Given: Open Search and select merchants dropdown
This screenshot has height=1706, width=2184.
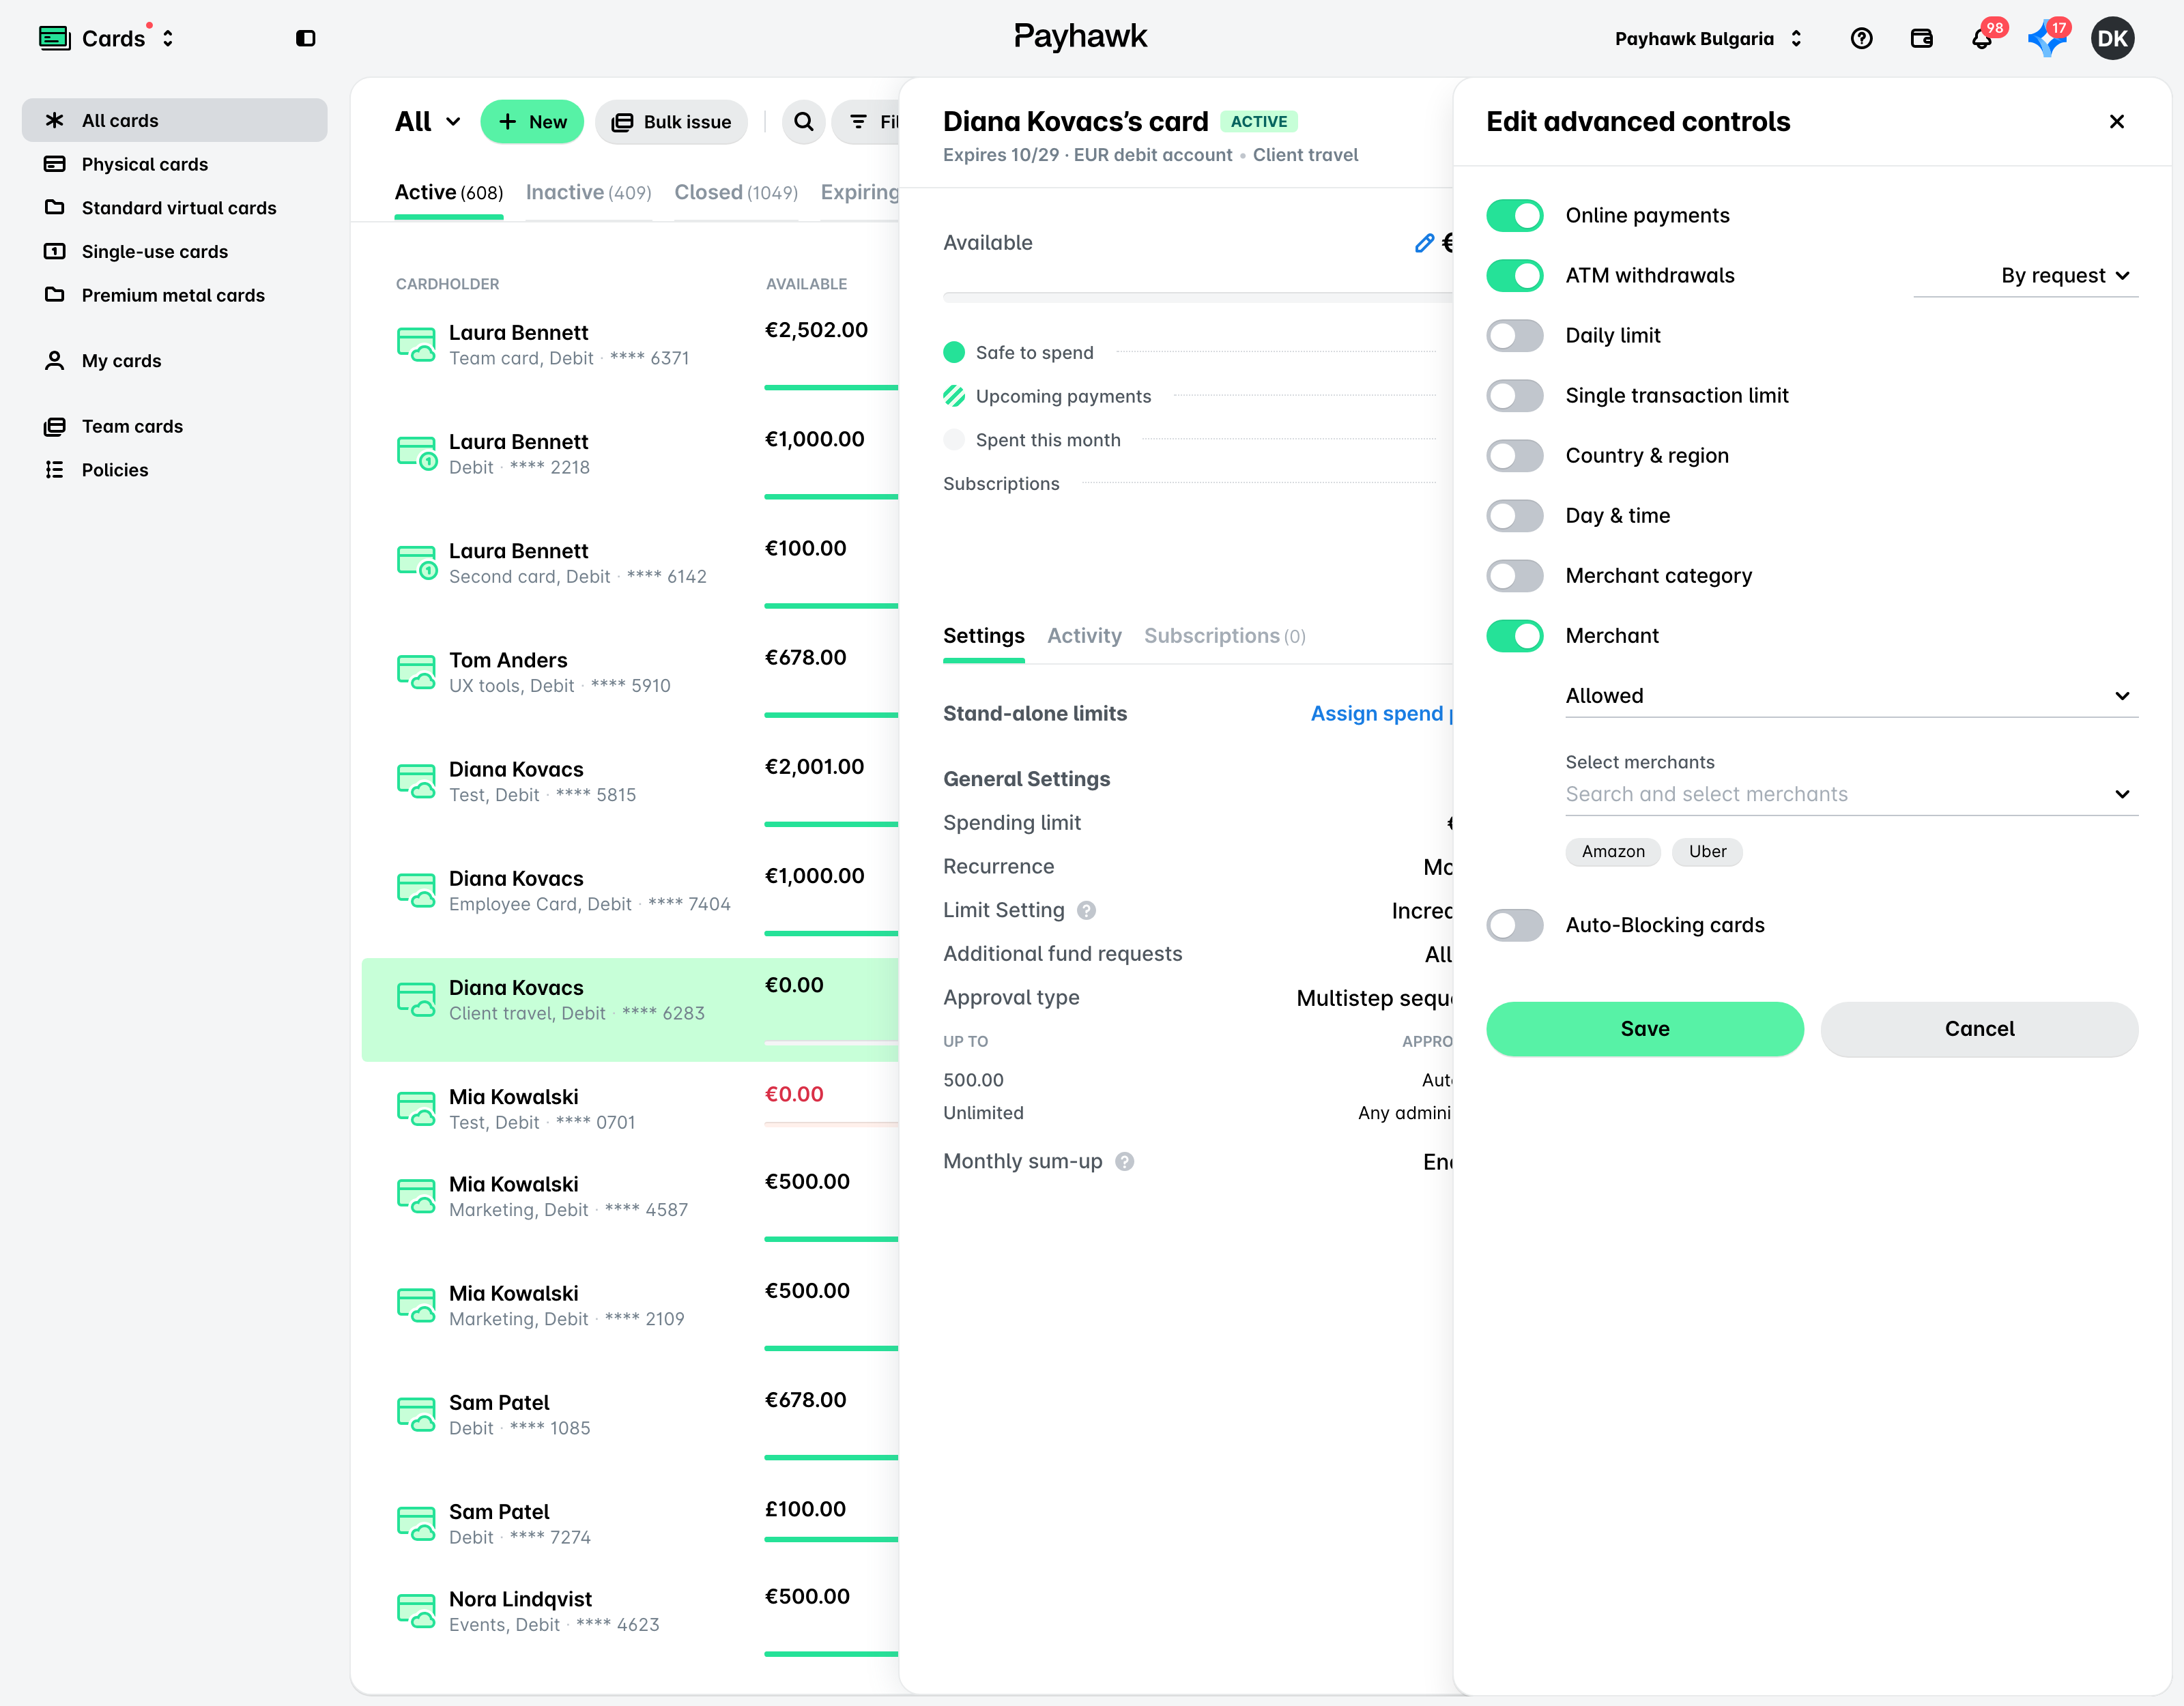Looking at the screenshot, I should 1852,794.
